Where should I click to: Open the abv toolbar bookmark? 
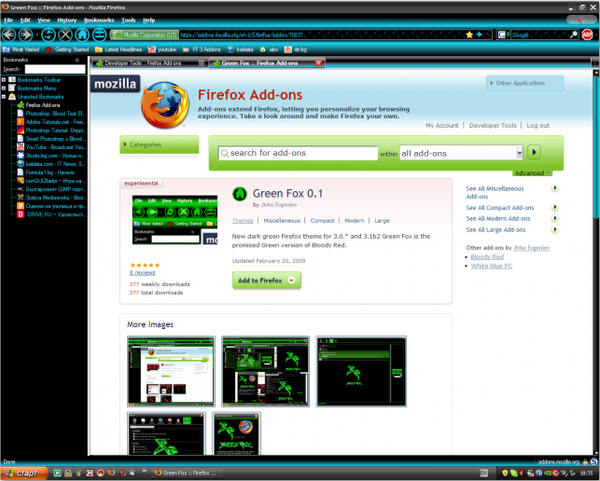tap(269, 49)
